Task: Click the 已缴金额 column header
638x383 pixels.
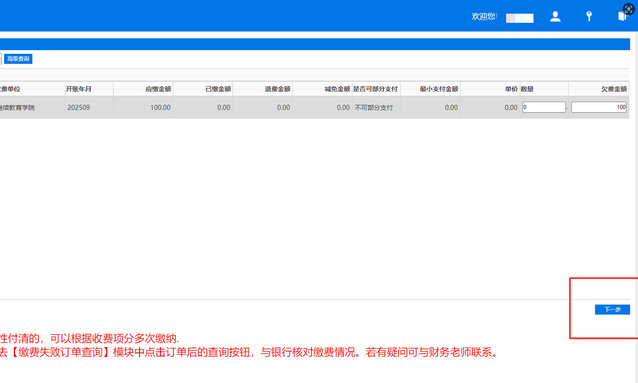Action: 203,89
